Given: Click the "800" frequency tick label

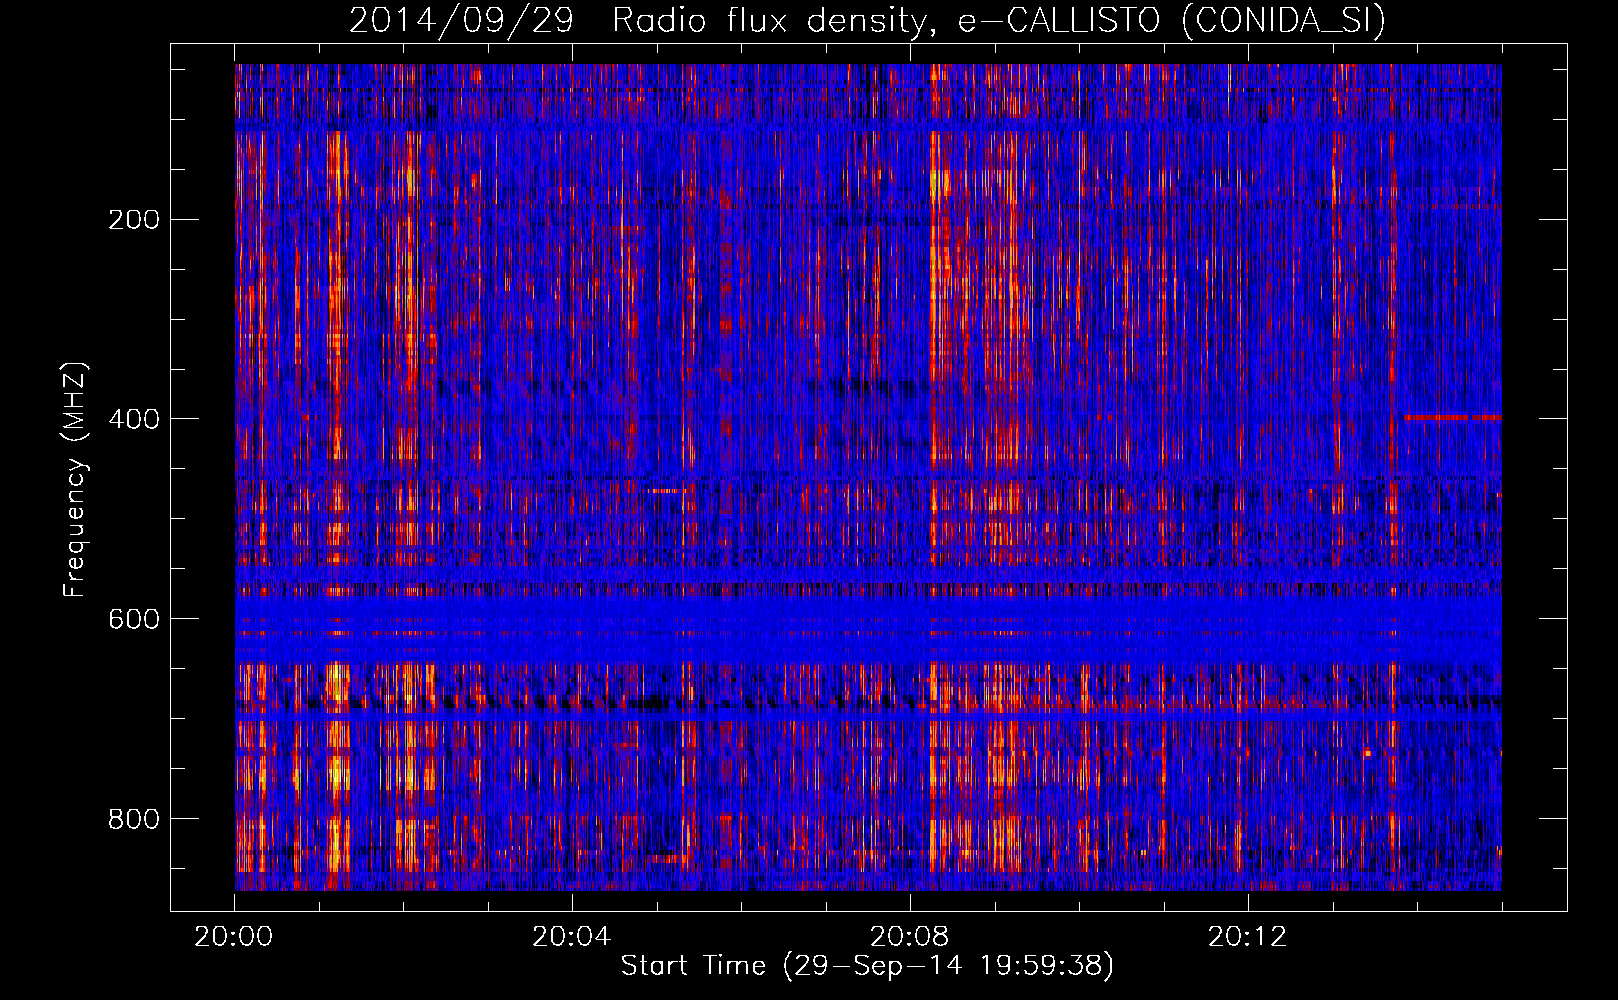Looking at the screenshot, I should point(134,819).
